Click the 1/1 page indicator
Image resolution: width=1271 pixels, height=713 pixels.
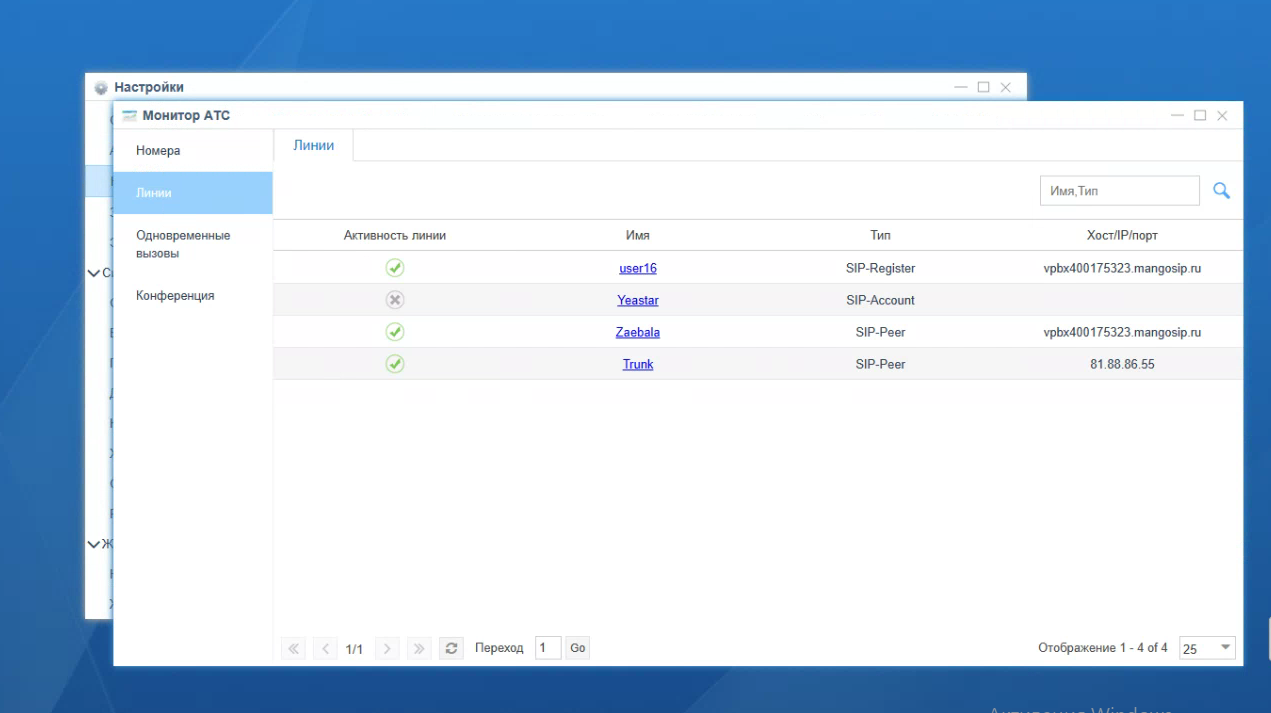354,649
